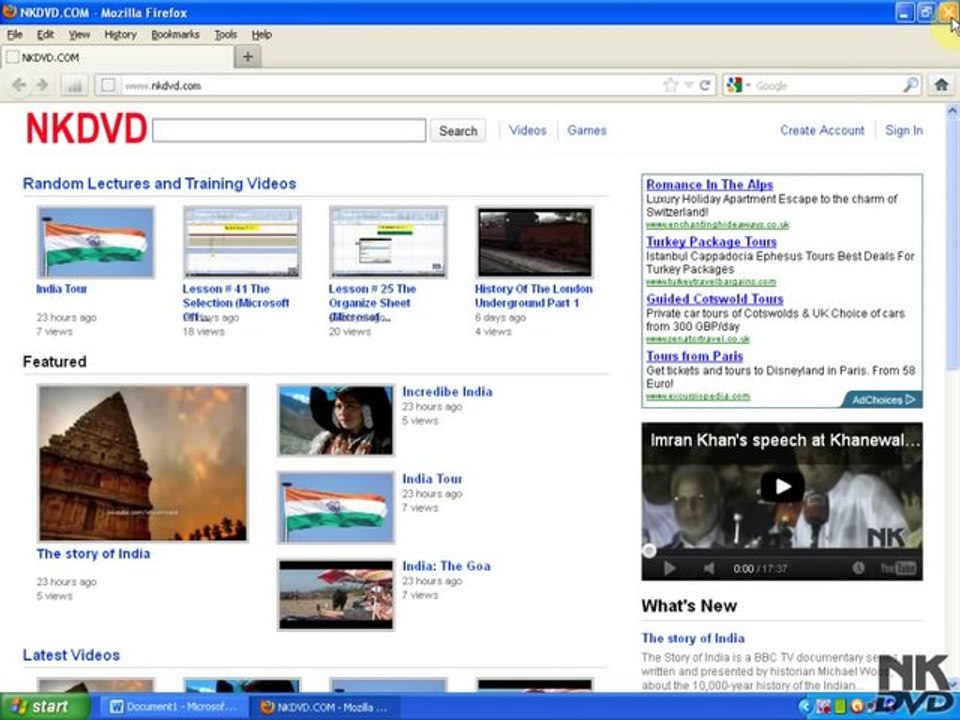This screenshot has width=960, height=720.
Task: Click page scrollbar up arrow
Action: (x=953, y=111)
